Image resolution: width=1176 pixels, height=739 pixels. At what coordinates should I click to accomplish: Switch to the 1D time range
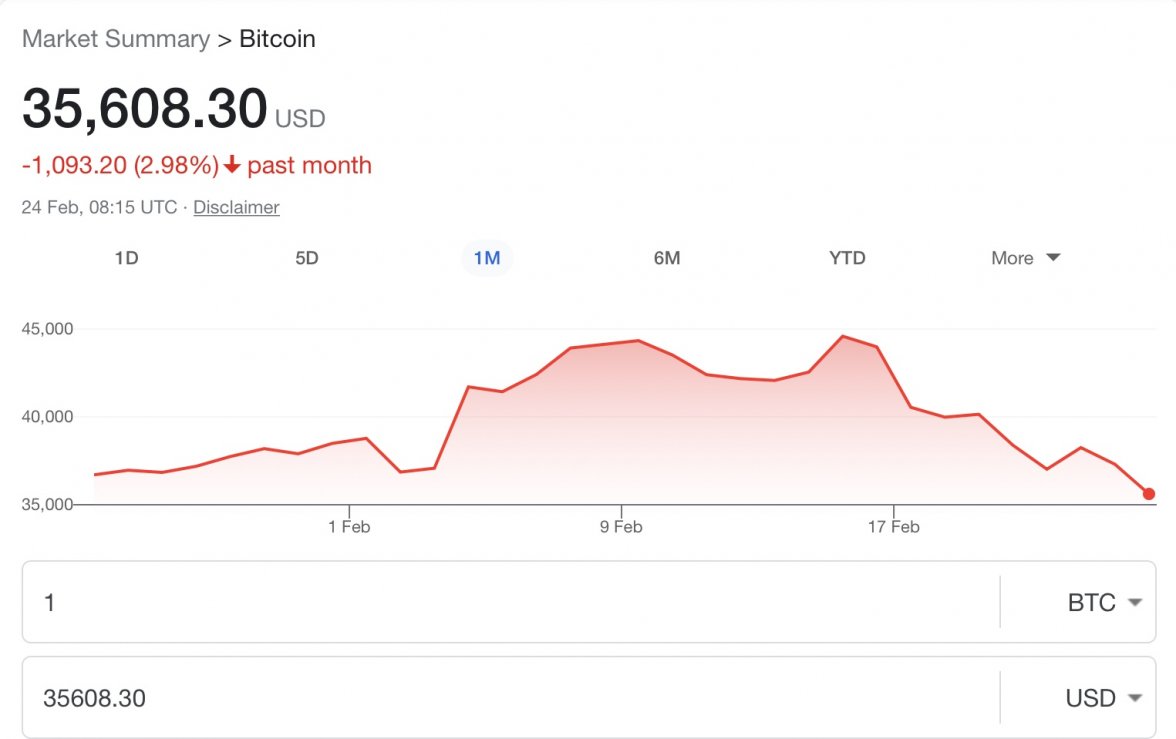(x=126, y=258)
